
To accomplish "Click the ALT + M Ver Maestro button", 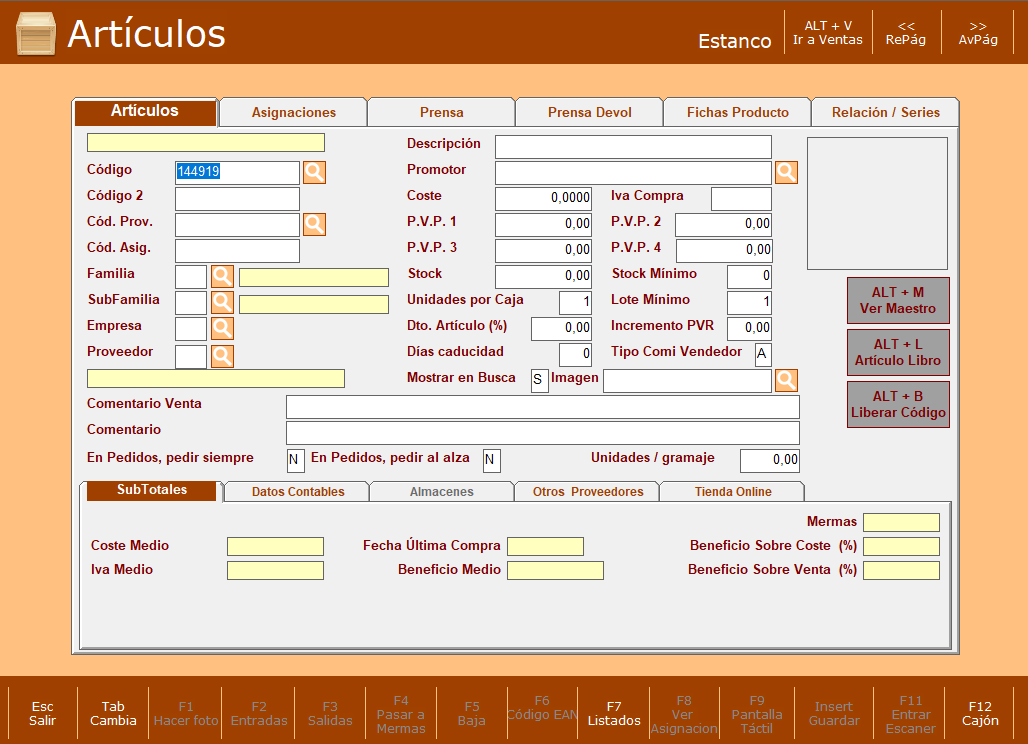I will click(898, 300).
